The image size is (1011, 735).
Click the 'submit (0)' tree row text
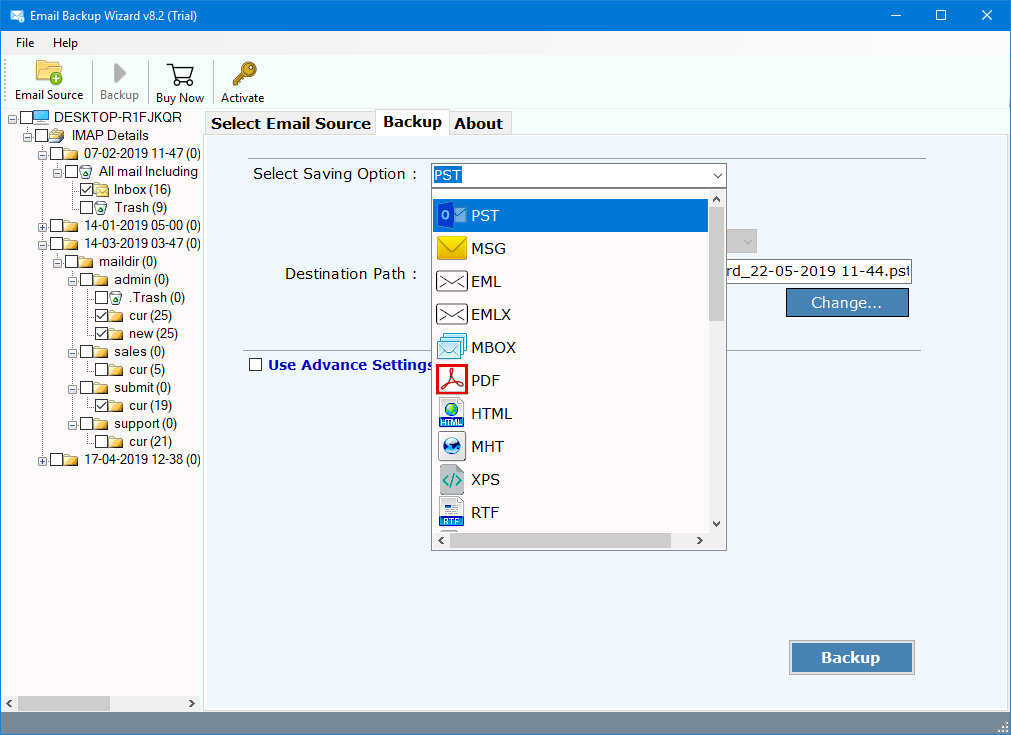(142, 387)
